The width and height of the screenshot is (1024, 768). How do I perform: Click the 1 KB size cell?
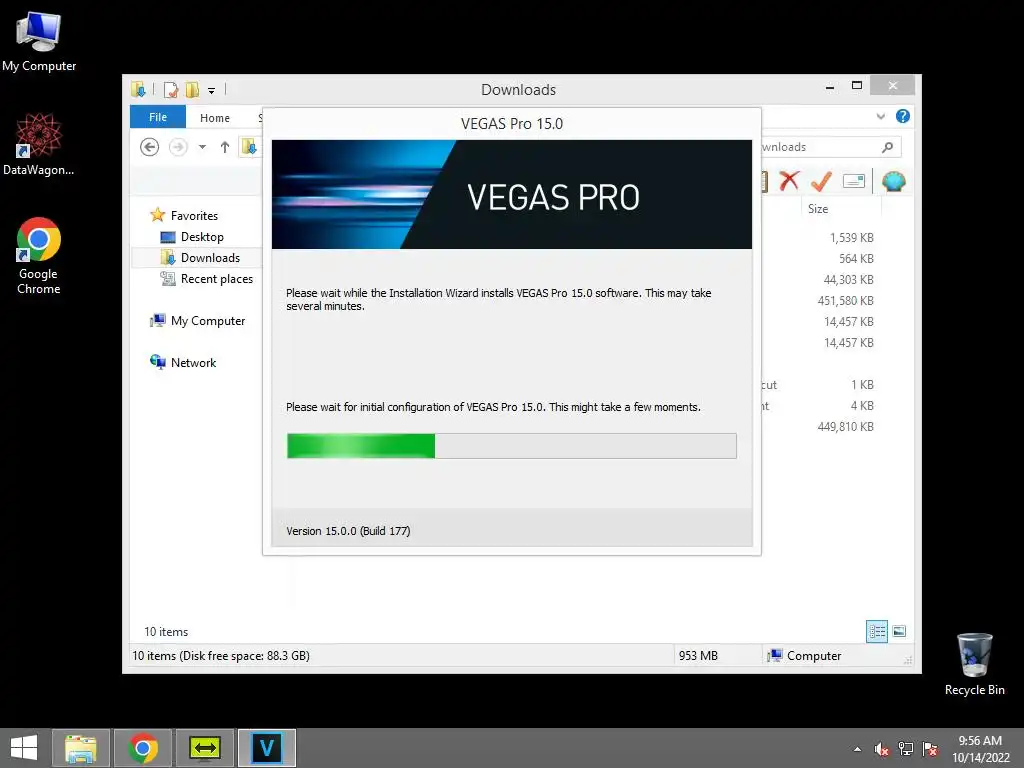pos(862,385)
